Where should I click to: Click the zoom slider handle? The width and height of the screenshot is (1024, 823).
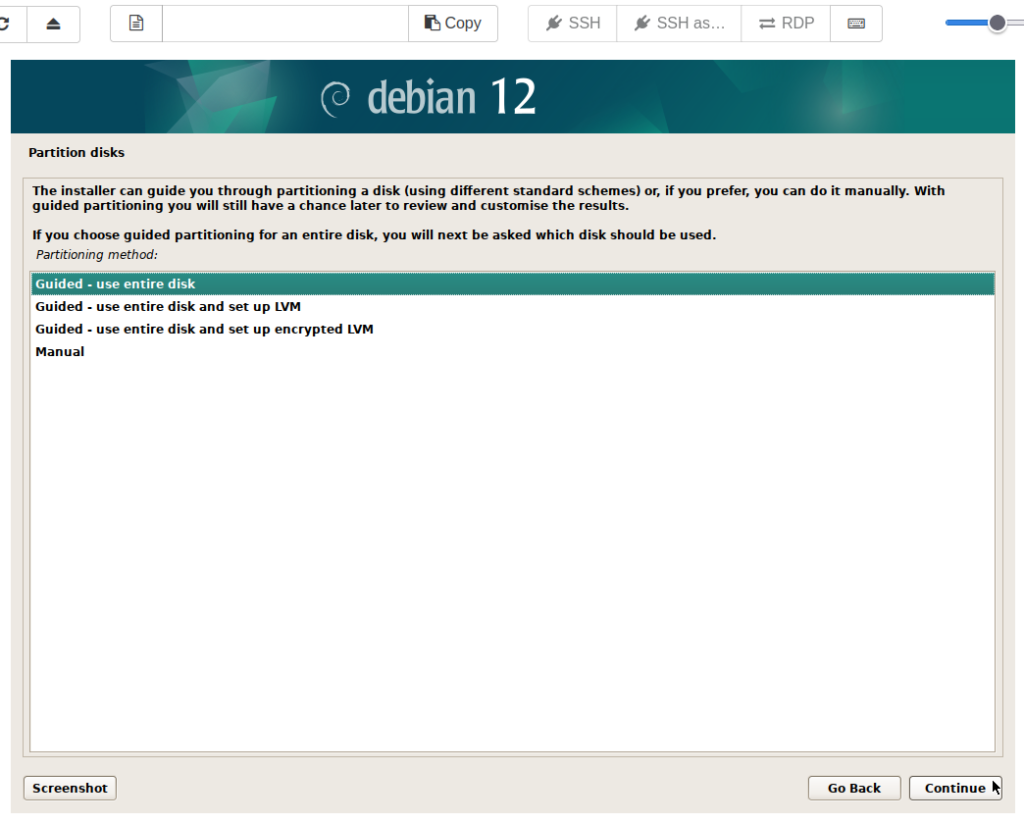[x=997, y=23]
